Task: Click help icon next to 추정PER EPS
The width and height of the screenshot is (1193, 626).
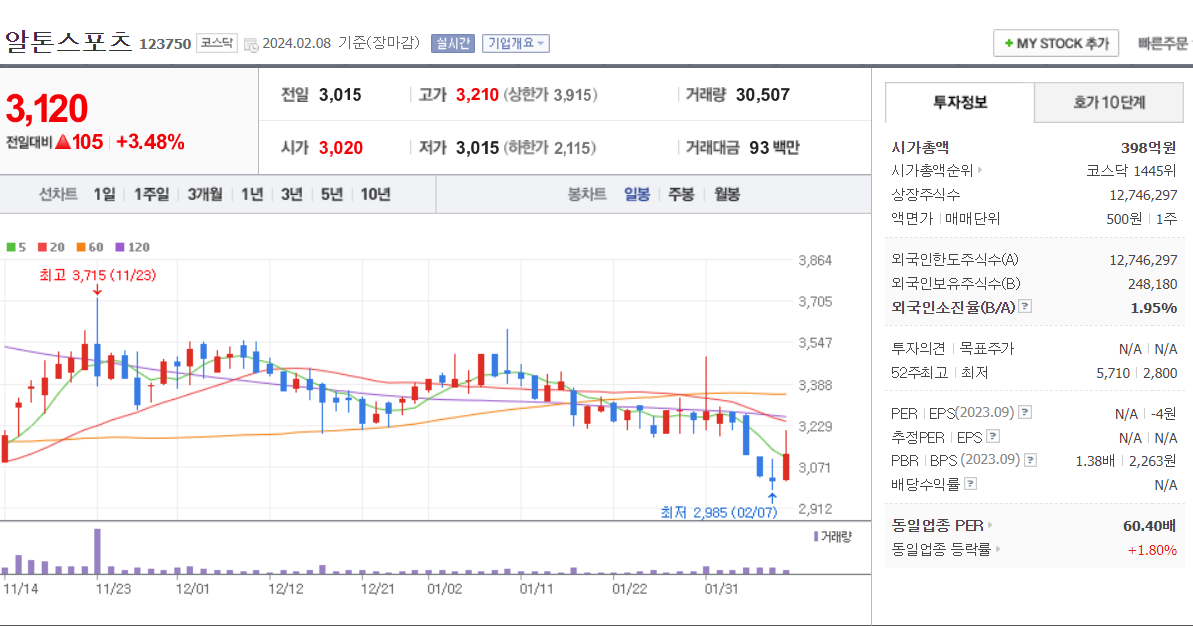Action: [993, 437]
